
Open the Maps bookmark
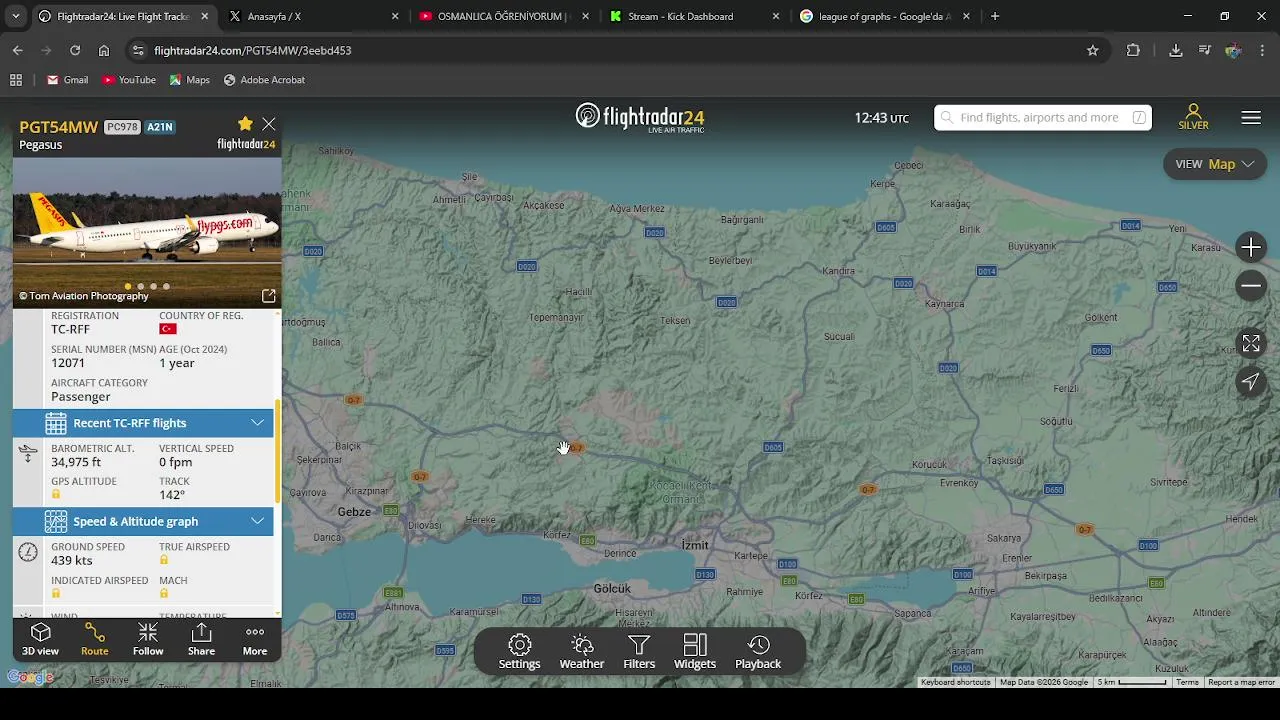(x=190, y=80)
